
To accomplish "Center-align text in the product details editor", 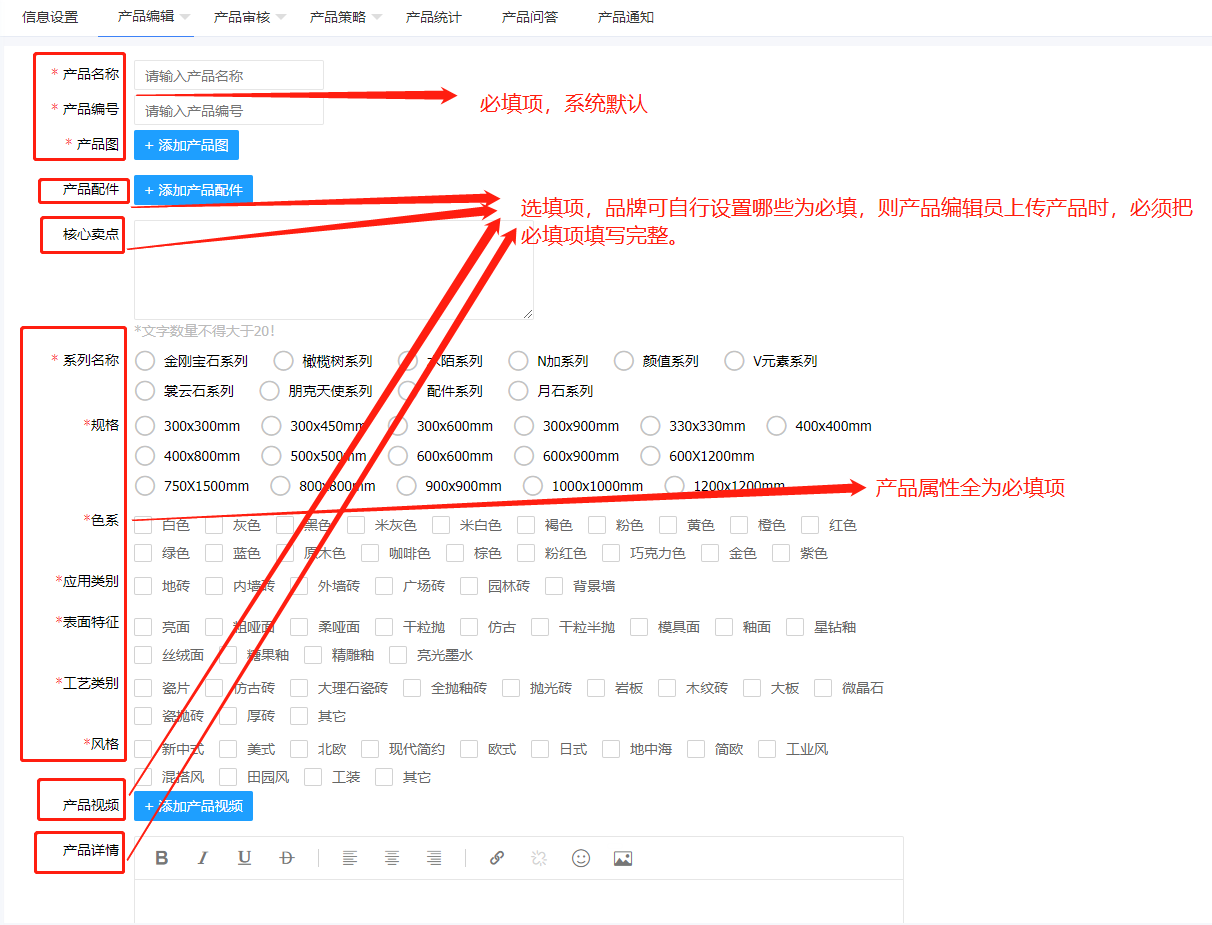I will [392, 858].
